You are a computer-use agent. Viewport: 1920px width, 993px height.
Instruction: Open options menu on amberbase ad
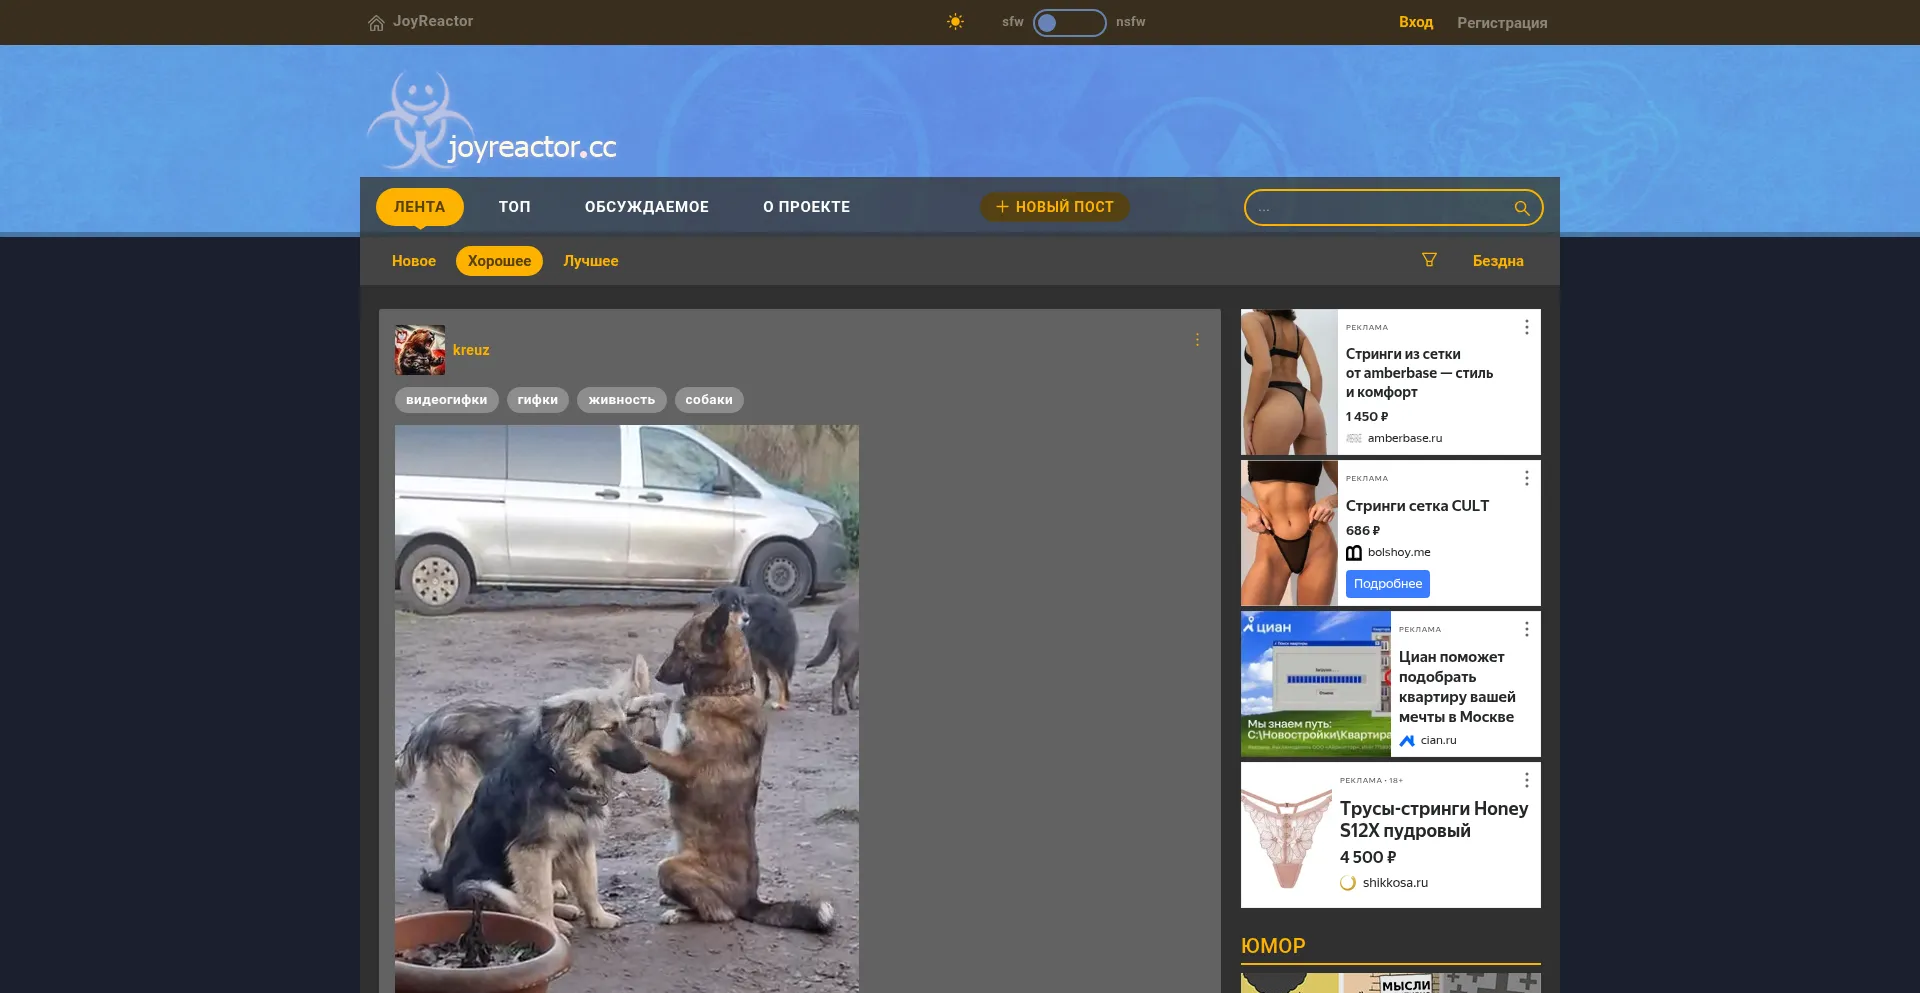(x=1526, y=327)
